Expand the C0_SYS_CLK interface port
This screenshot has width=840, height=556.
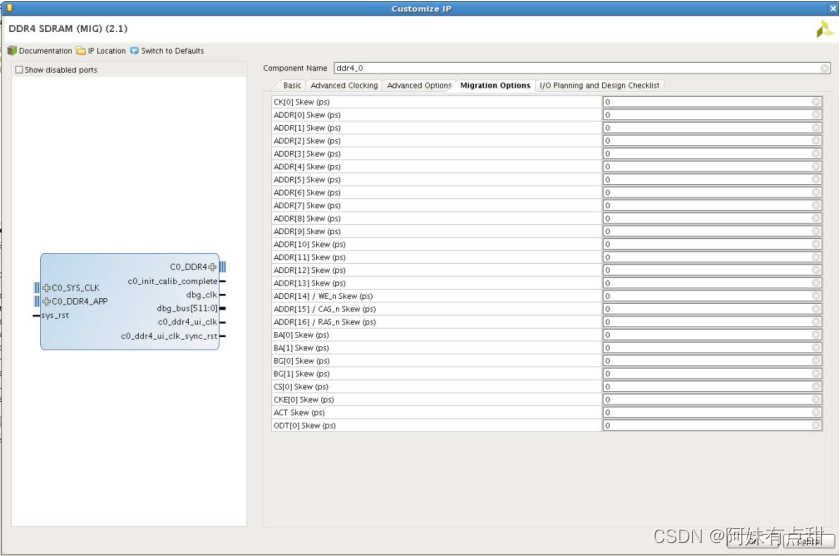47,288
